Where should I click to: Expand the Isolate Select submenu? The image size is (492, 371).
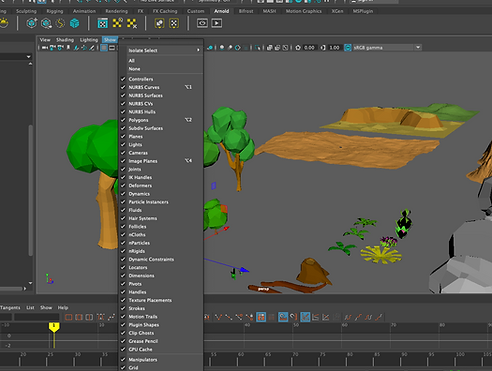click(x=161, y=50)
